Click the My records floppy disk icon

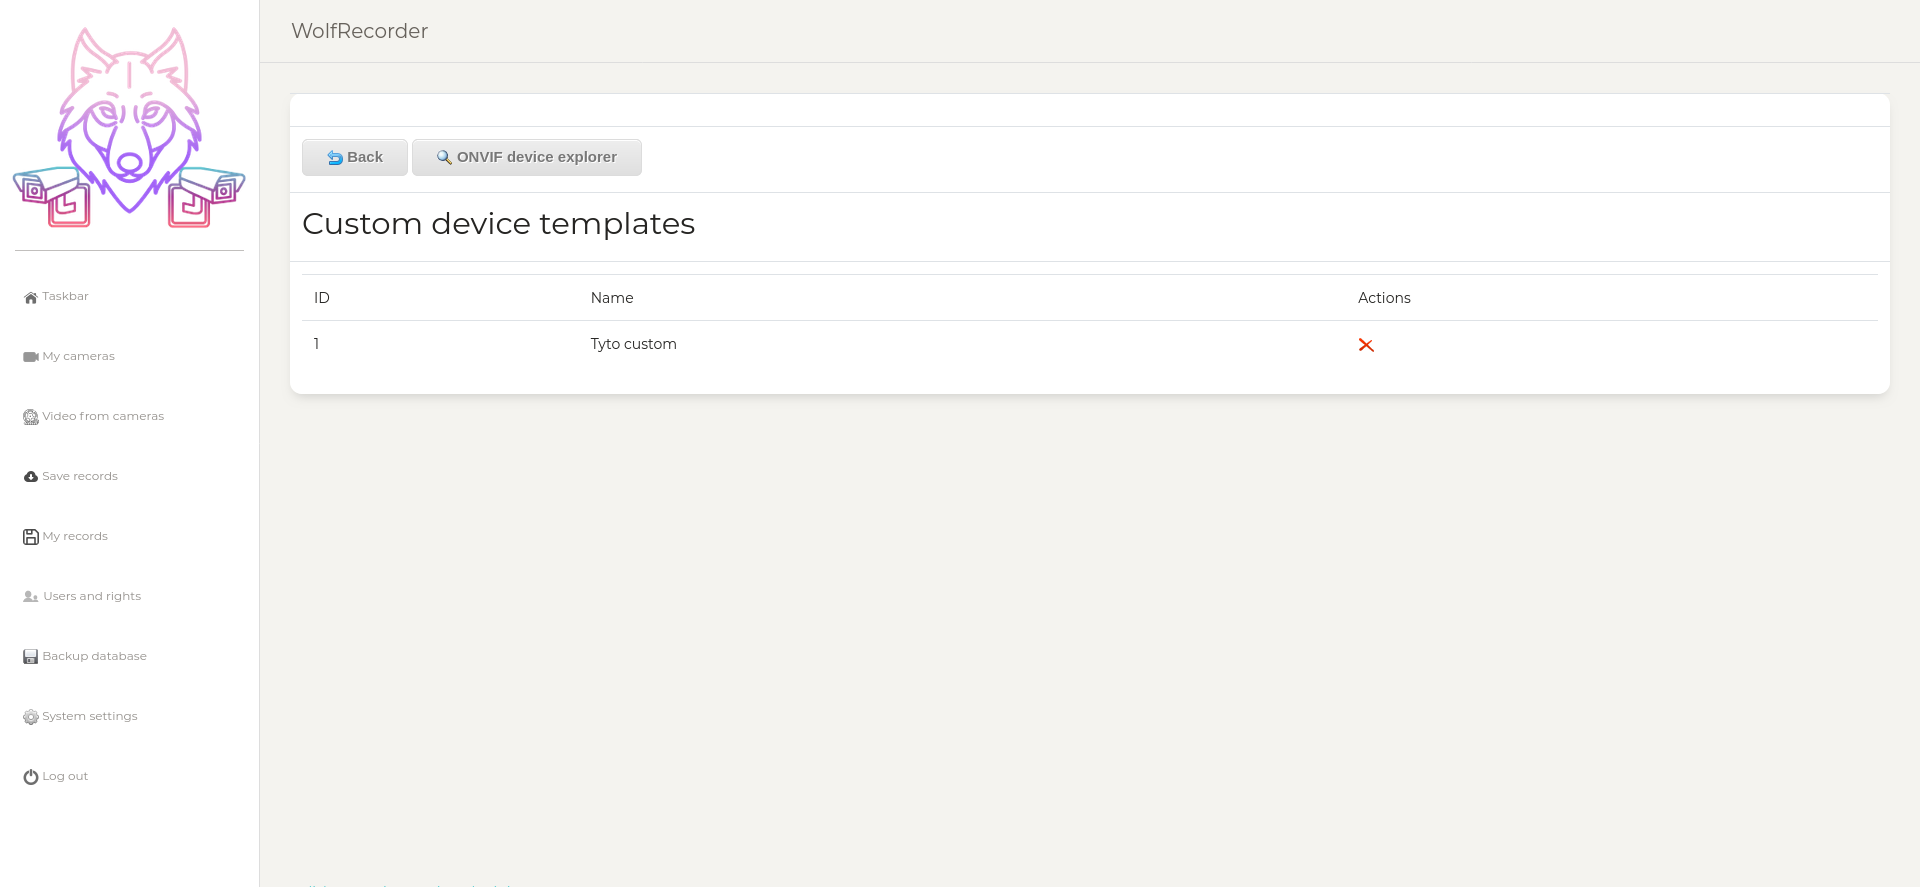31,537
